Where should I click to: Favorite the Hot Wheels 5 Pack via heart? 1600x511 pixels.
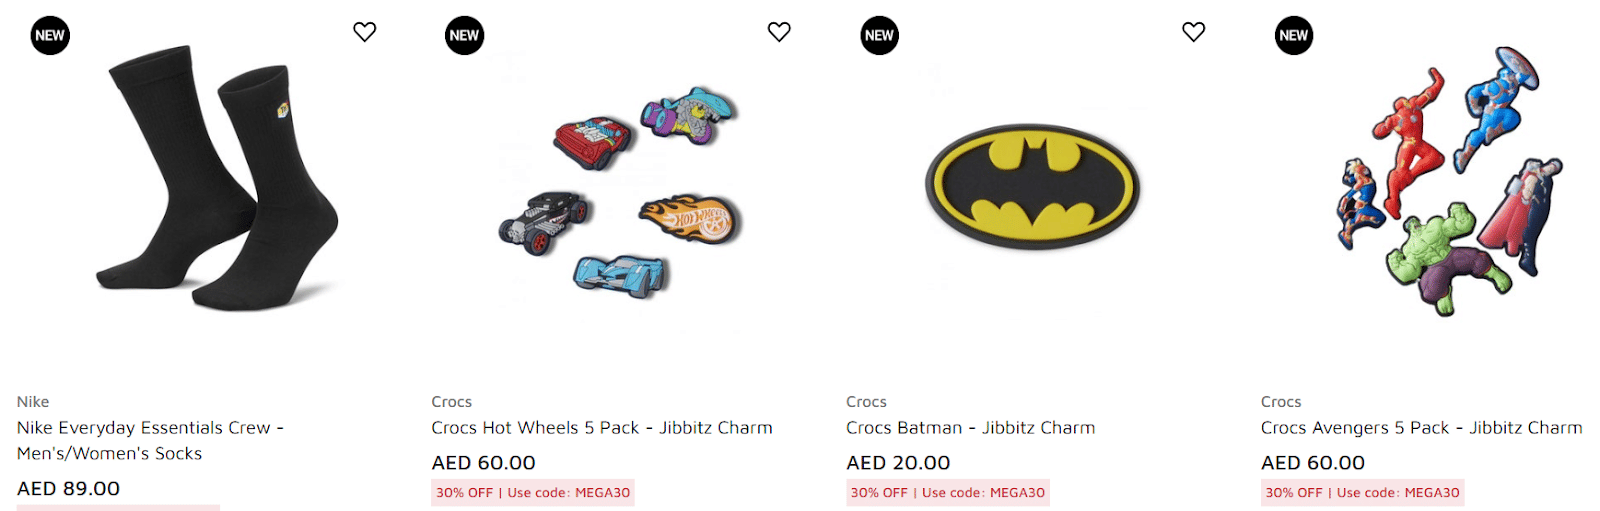779,32
